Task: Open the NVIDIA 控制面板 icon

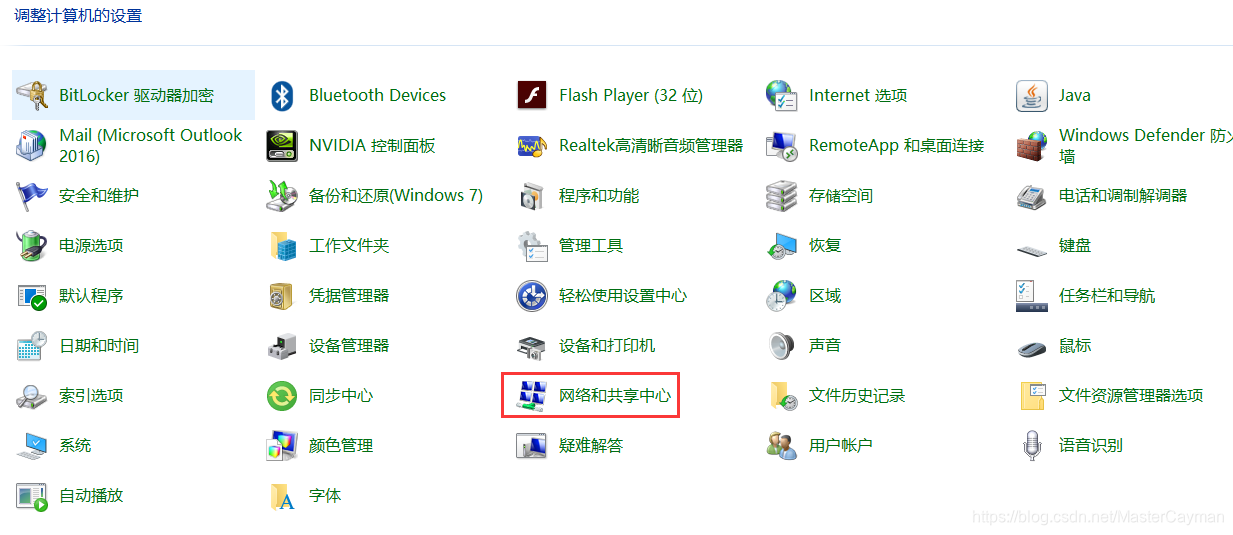Action: (282, 146)
